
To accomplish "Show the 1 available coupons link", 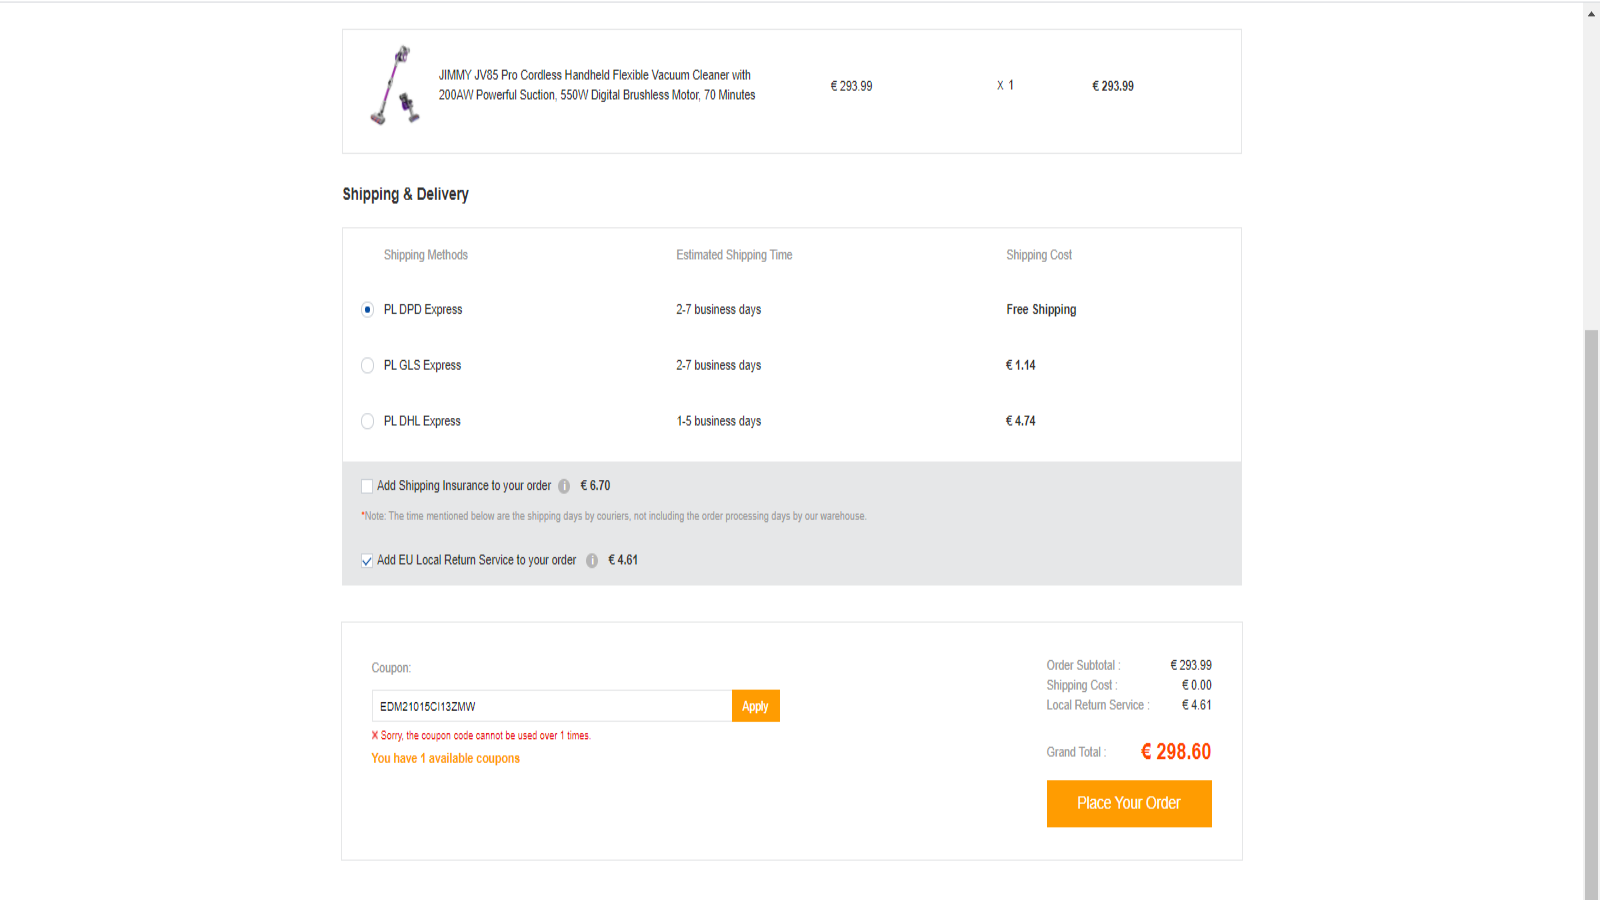I will (445, 759).
